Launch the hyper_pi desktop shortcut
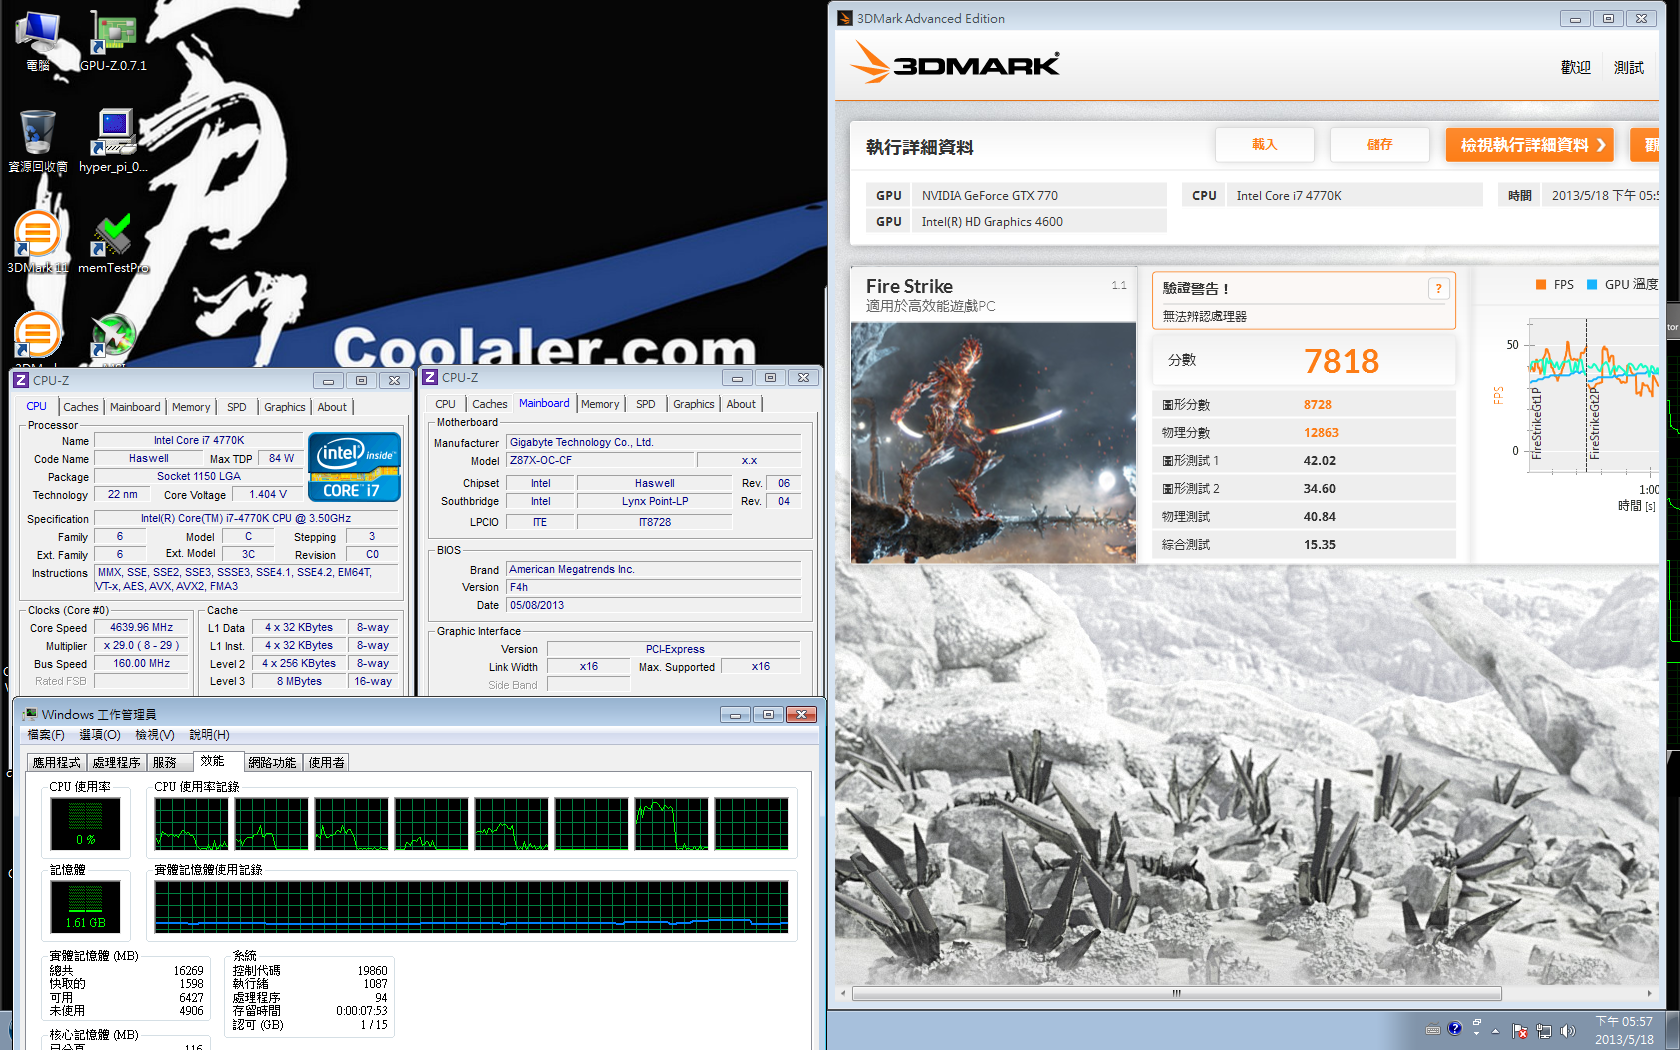The width and height of the screenshot is (1680, 1050). click(113, 141)
